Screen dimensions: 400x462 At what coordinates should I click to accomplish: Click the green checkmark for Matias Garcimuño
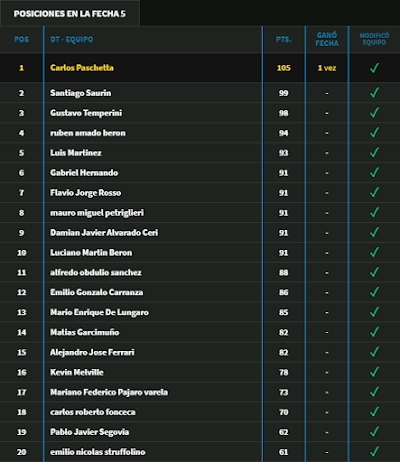point(374,332)
